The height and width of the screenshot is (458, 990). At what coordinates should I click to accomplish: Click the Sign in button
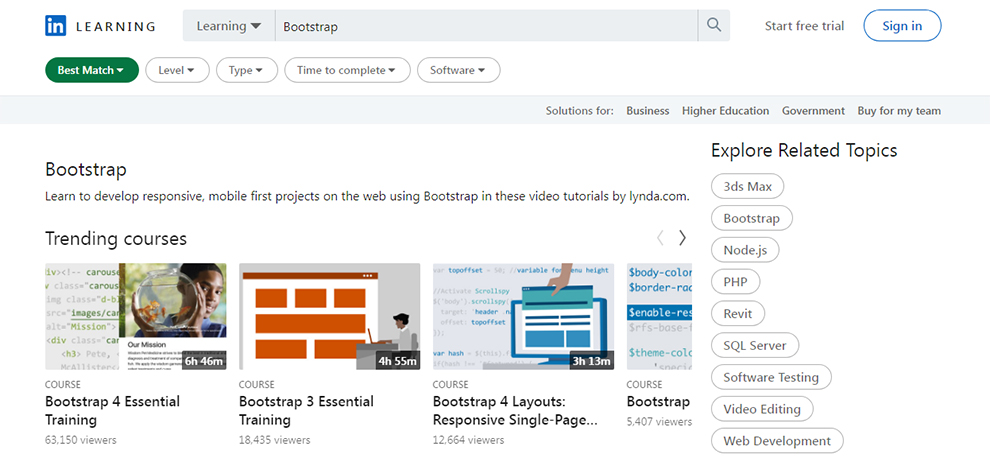pyautogui.click(x=902, y=26)
